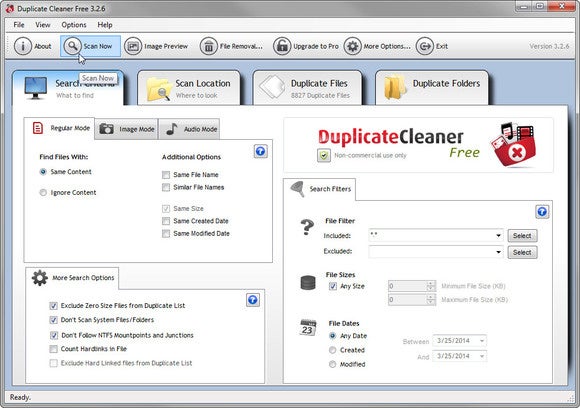The width and height of the screenshot is (580, 408).
Task: Open the View menu
Action: click(43, 25)
